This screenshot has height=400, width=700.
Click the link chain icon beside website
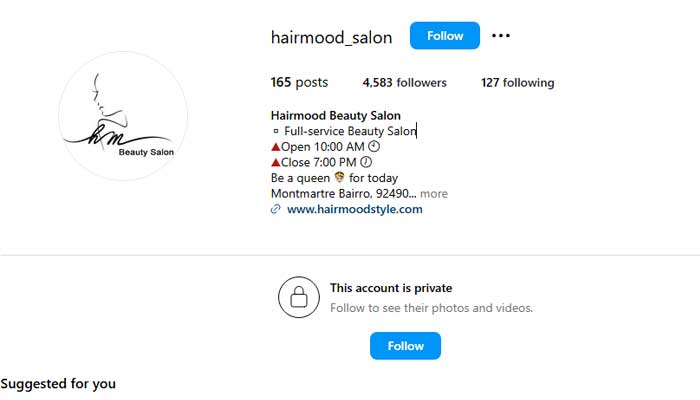(275, 209)
